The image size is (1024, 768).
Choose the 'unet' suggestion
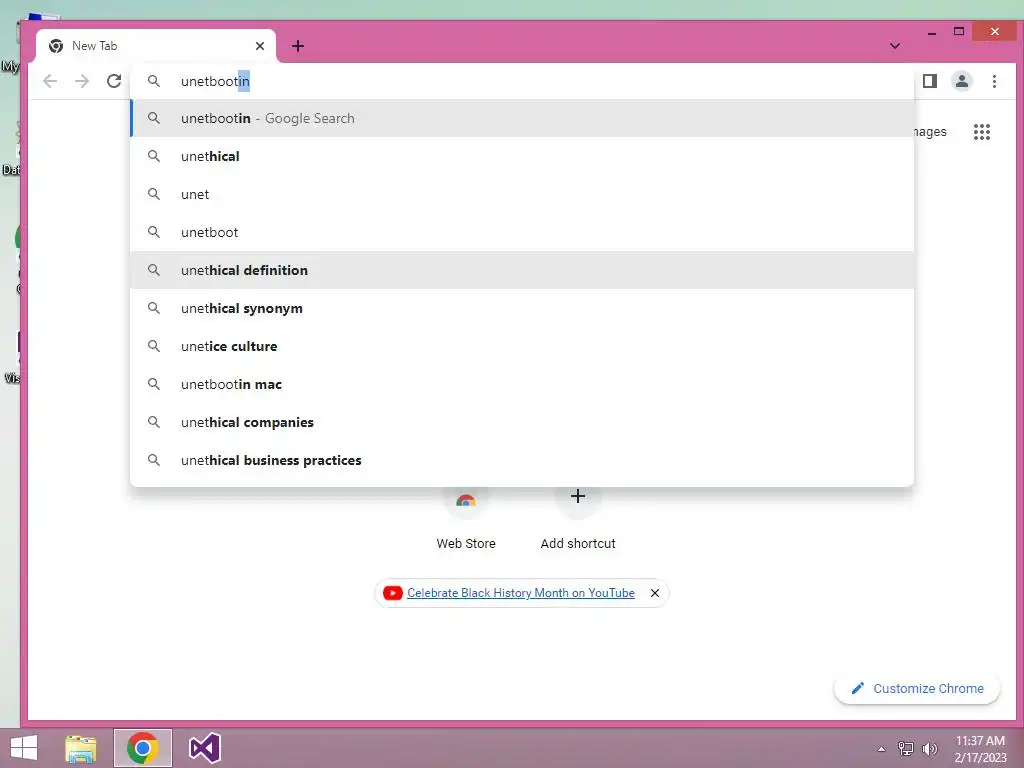pos(522,194)
